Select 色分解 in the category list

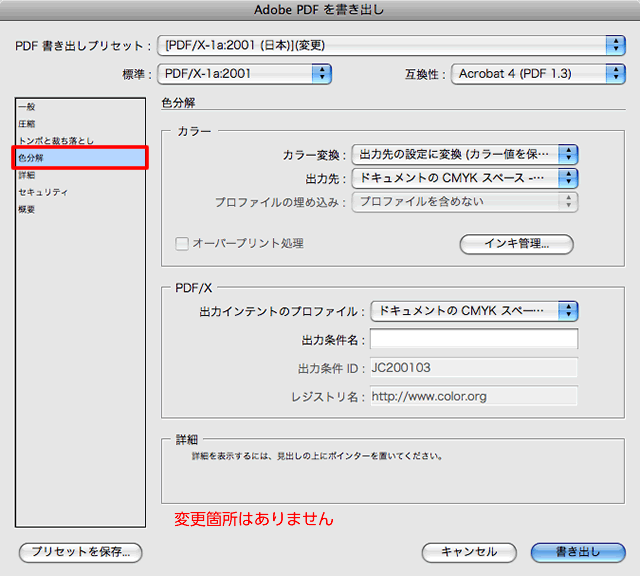pos(80,158)
